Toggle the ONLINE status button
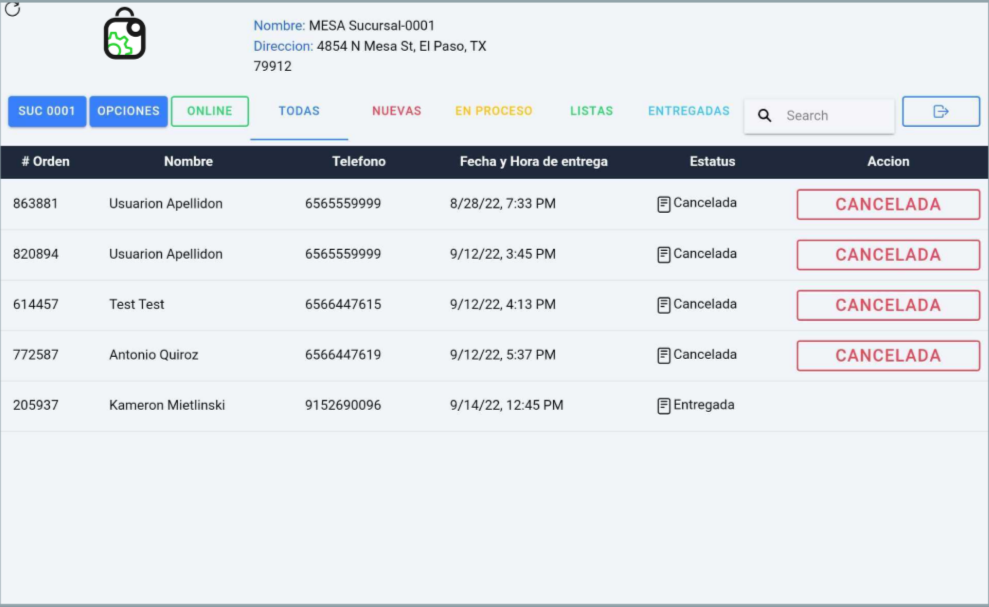 (210, 111)
